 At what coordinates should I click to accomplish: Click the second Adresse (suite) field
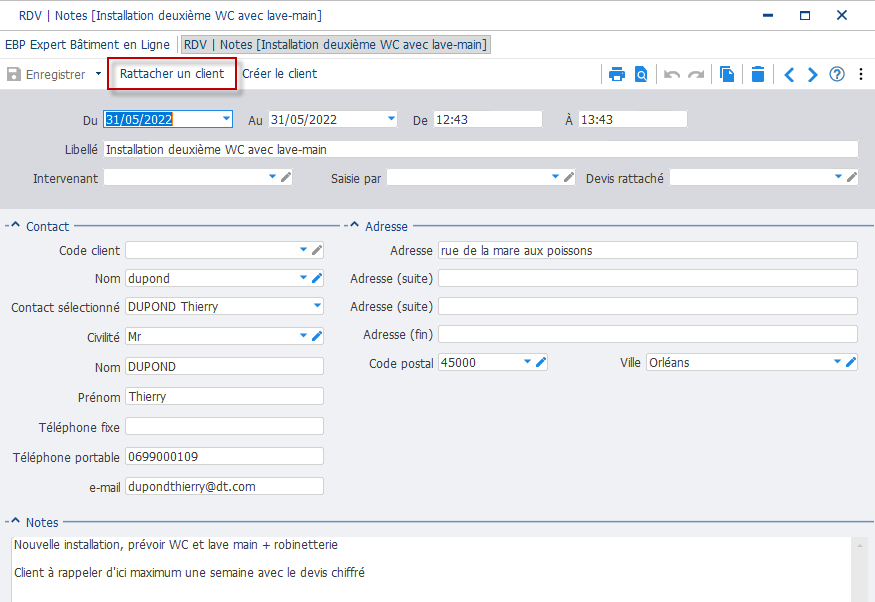pos(648,306)
